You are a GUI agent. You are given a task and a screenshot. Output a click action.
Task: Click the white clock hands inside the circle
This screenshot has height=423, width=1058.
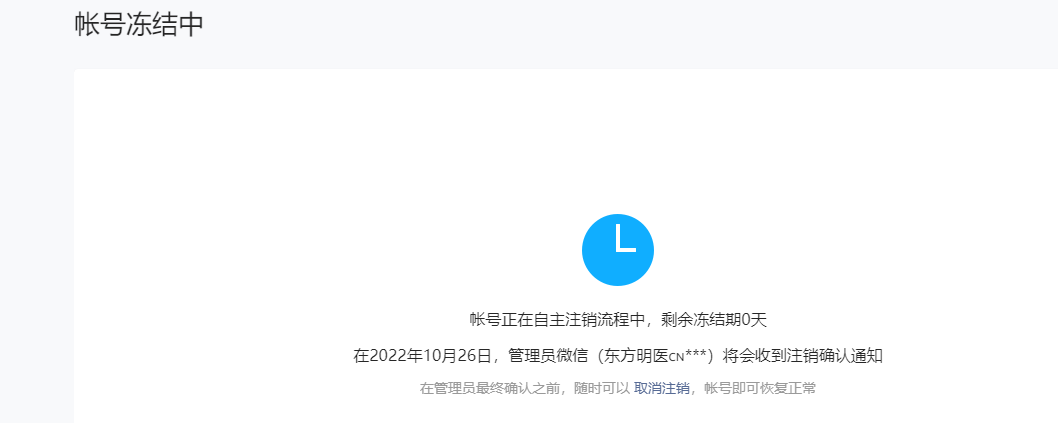click(x=625, y=239)
